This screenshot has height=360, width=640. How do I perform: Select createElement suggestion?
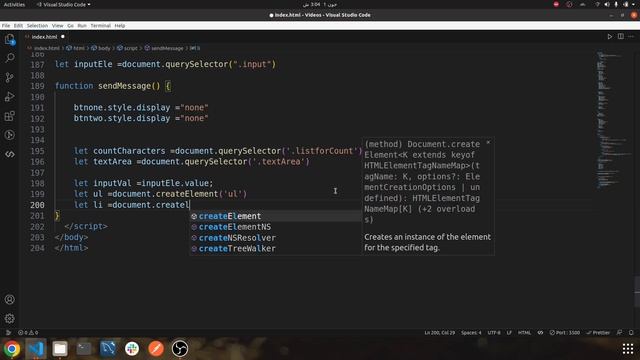pyautogui.click(x=276, y=216)
